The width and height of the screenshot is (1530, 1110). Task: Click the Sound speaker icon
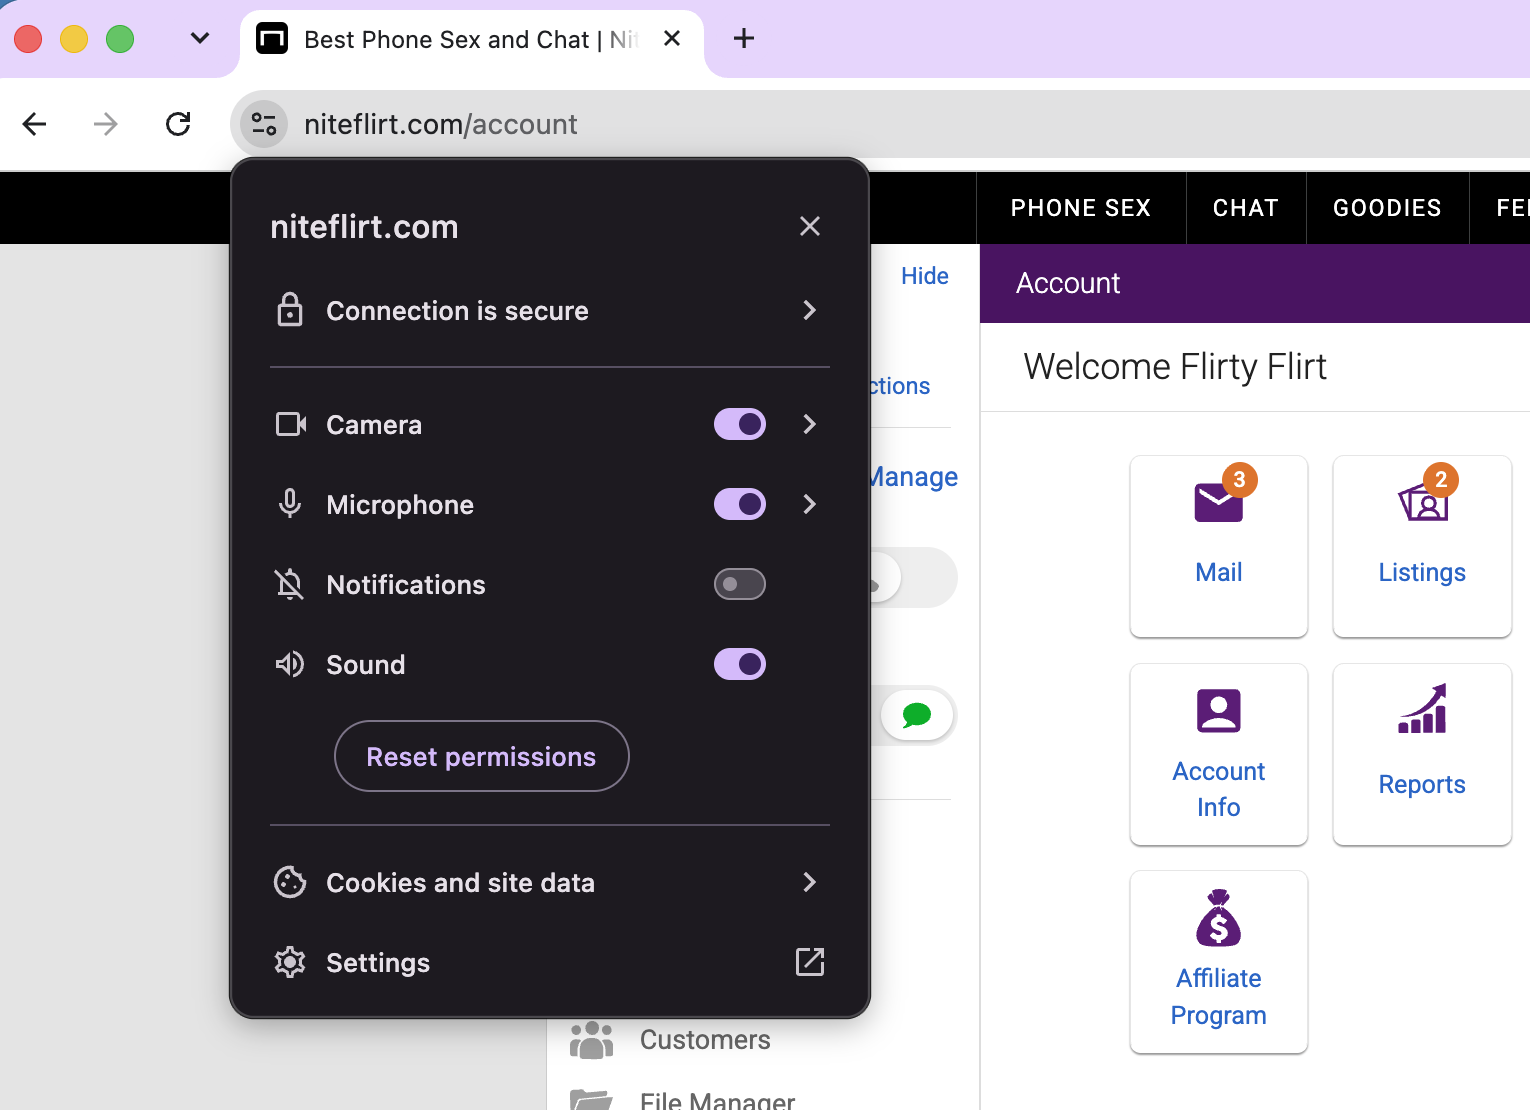pos(290,664)
